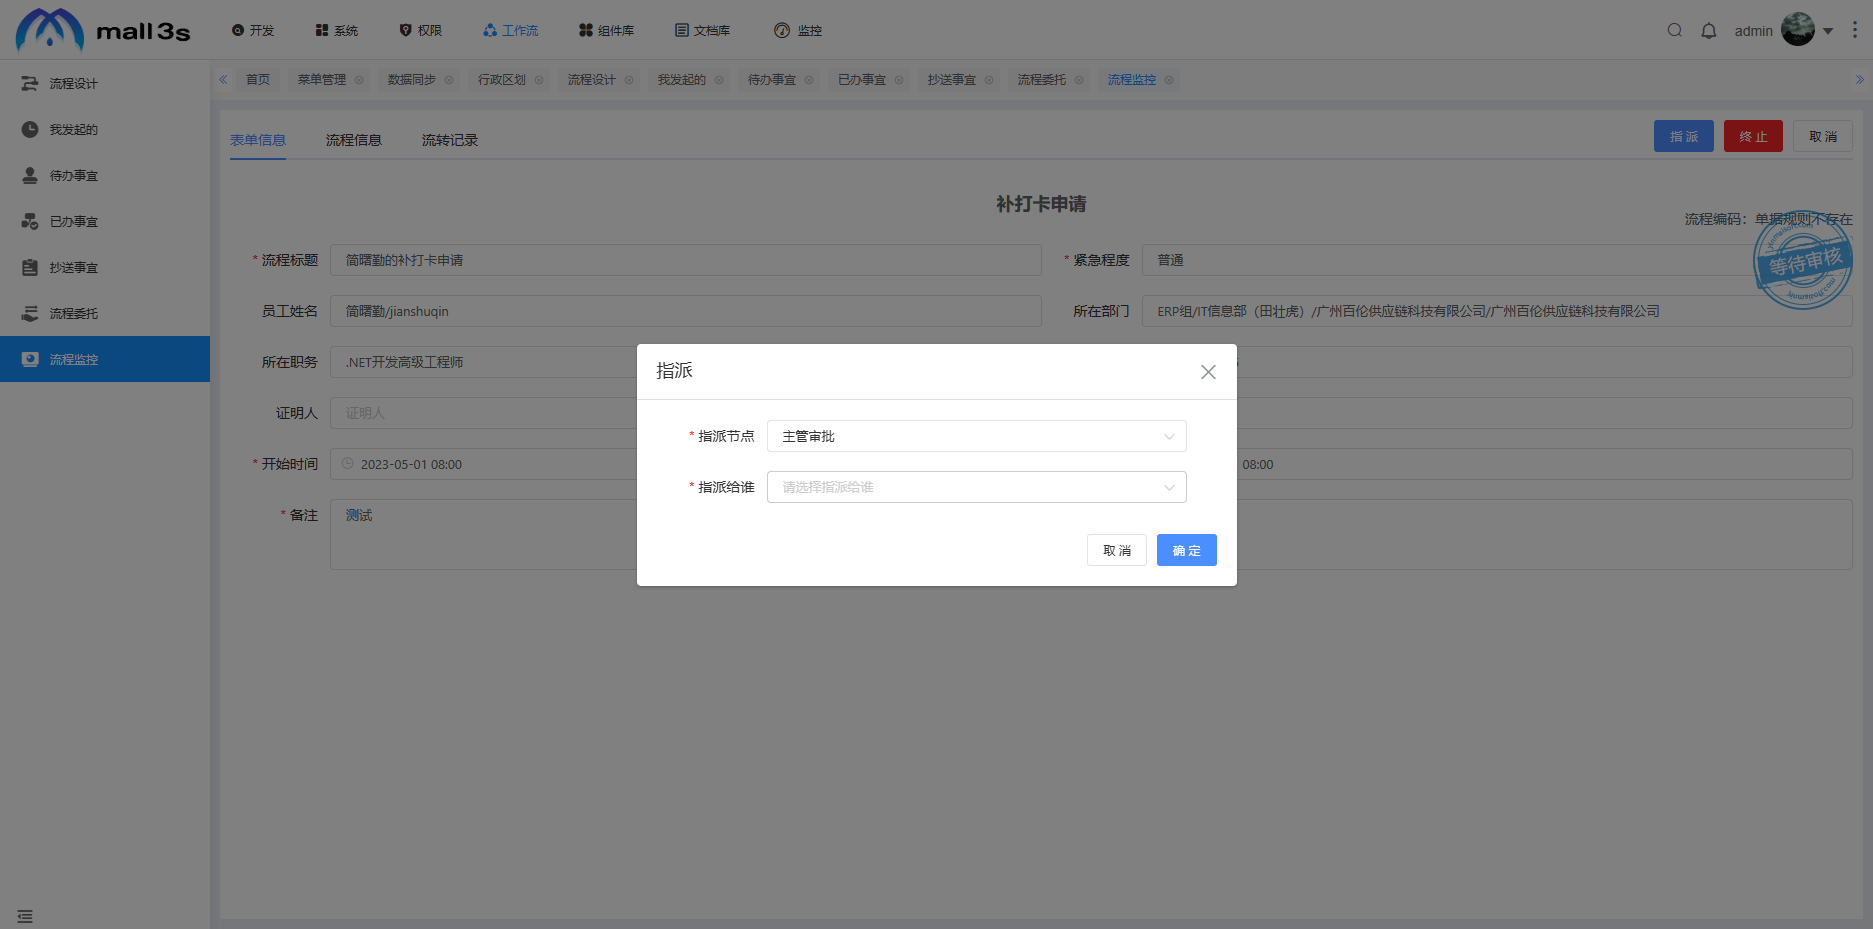Viewport: 1873px width, 929px height.
Task: Switch to the 行政区划 page tab
Action: coord(502,80)
